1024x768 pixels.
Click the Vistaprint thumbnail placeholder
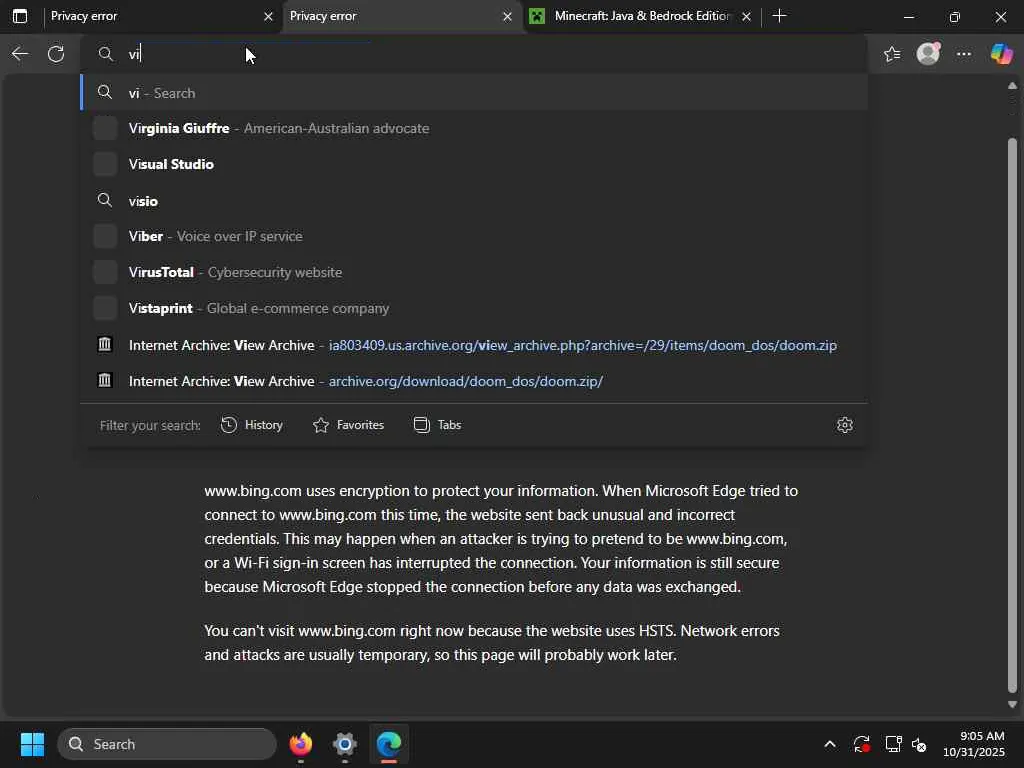tap(104, 308)
